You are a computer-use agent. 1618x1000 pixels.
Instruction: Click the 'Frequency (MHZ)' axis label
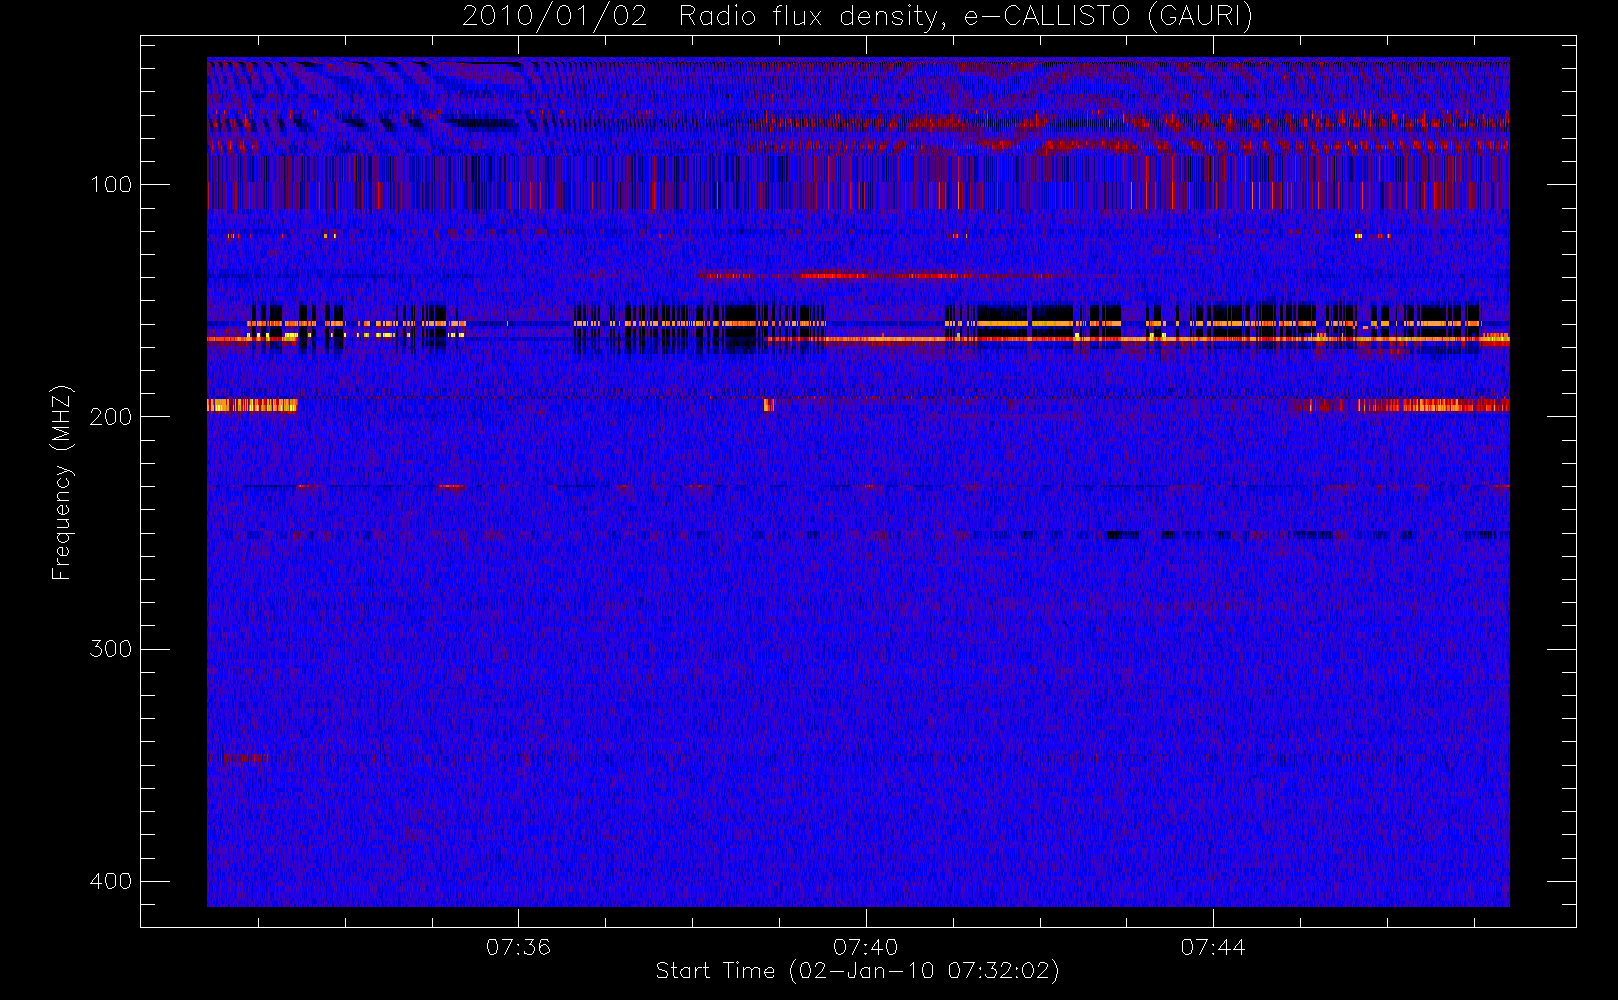coord(62,482)
